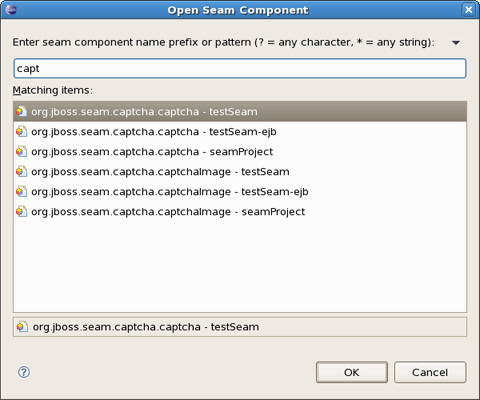This screenshot has height=400, width=480.
Task: Select 'org.jboss.seam.captcha.captchaImage - testSeam-ejb' row
Action: (240, 192)
